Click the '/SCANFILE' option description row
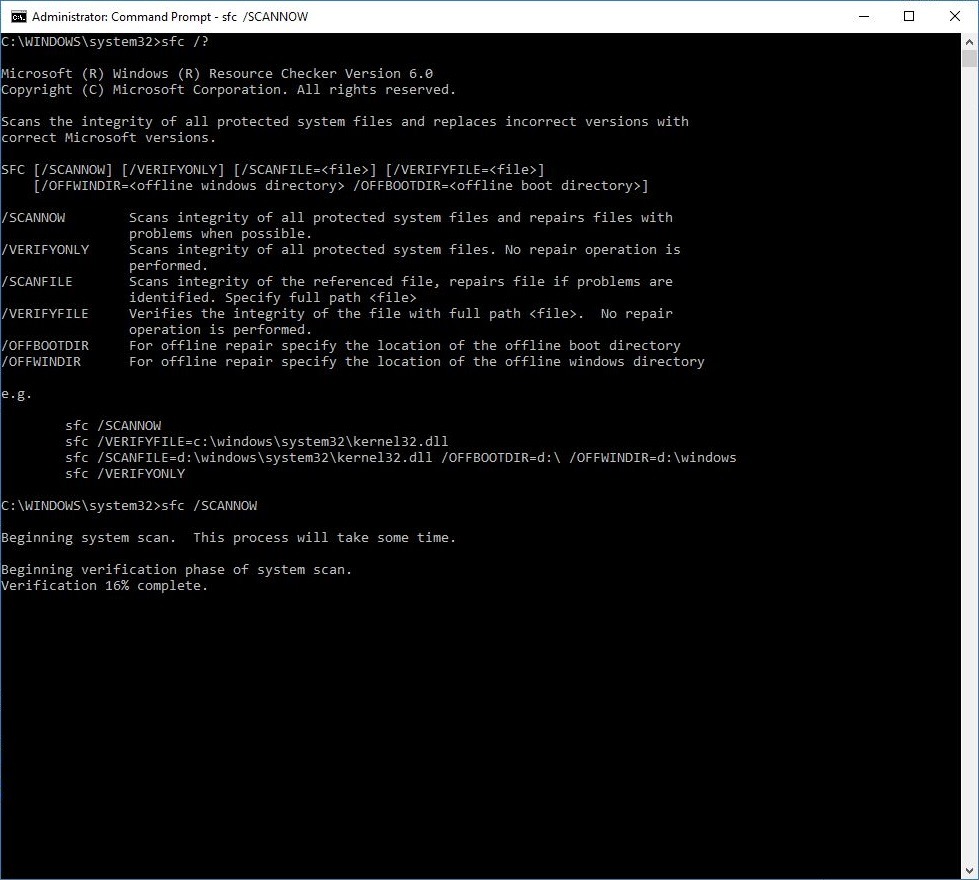 [x=337, y=289]
